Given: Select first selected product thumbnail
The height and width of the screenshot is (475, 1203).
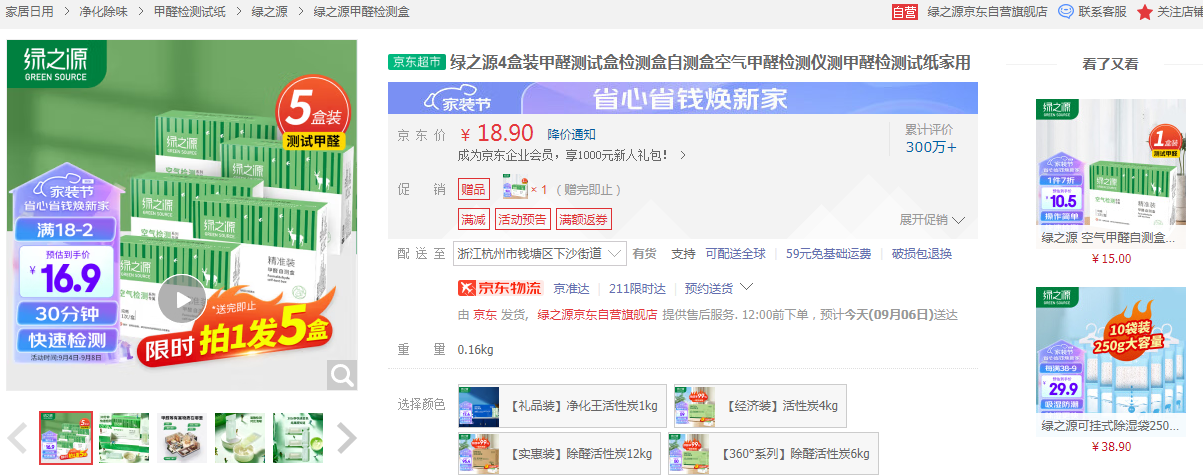Looking at the screenshot, I should (x=66, y=438).
